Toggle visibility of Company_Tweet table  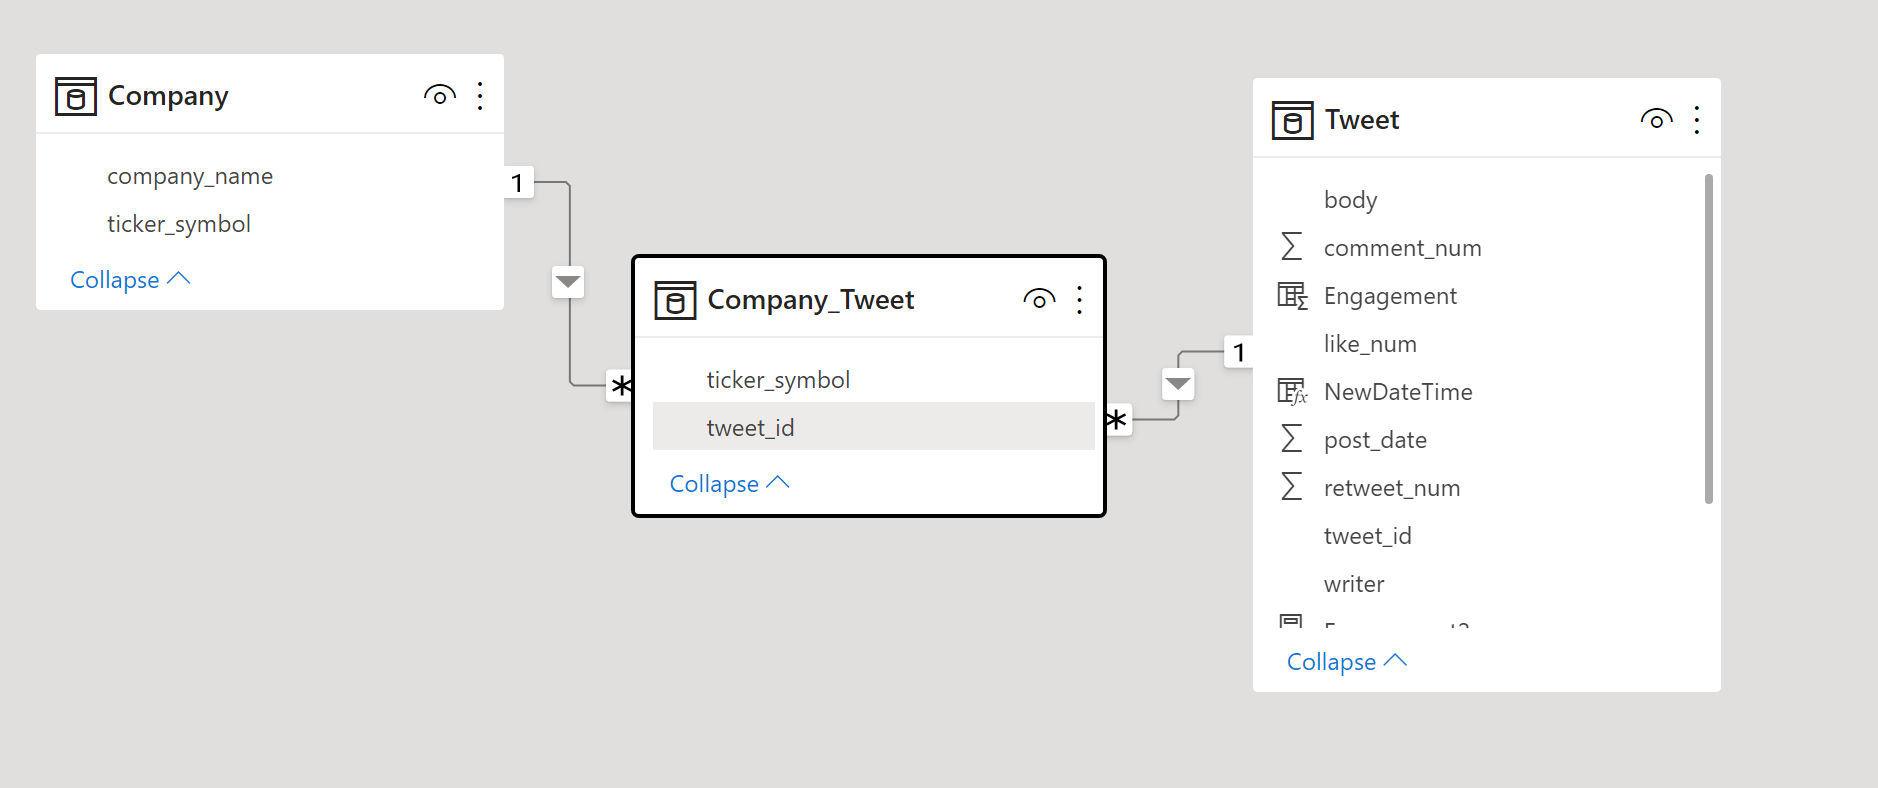[1039, 300]
